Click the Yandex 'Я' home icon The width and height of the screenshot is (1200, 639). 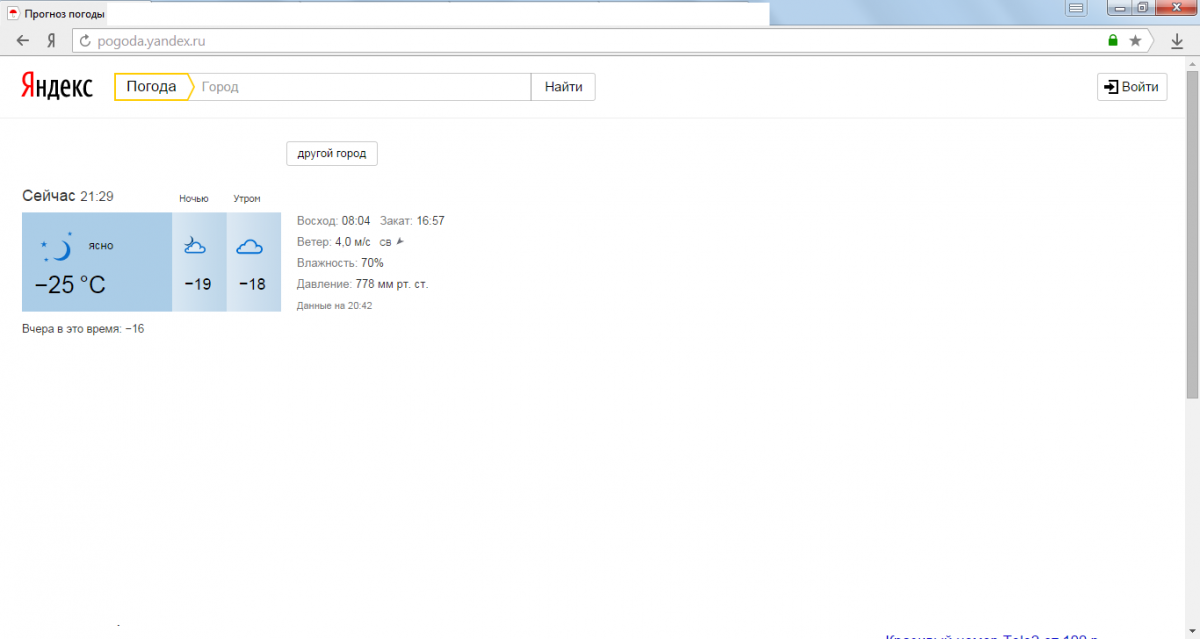[50, 41]
